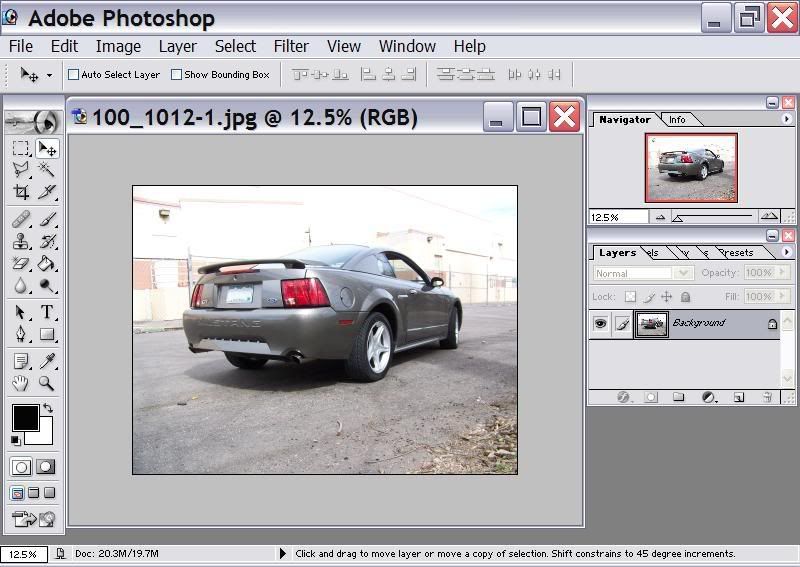The width and height of the screenshot is (800, 567).
Task: Hide the Background layer eye icon
Action: [601, 324]
